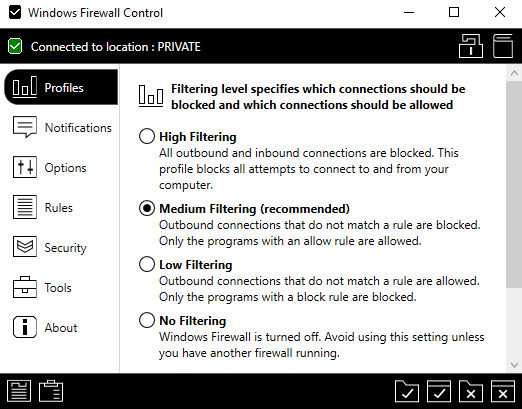The height and width of the screenshot is (409, 522).
Task: Click the scrollbar down arrow
Action: (514, 365)
